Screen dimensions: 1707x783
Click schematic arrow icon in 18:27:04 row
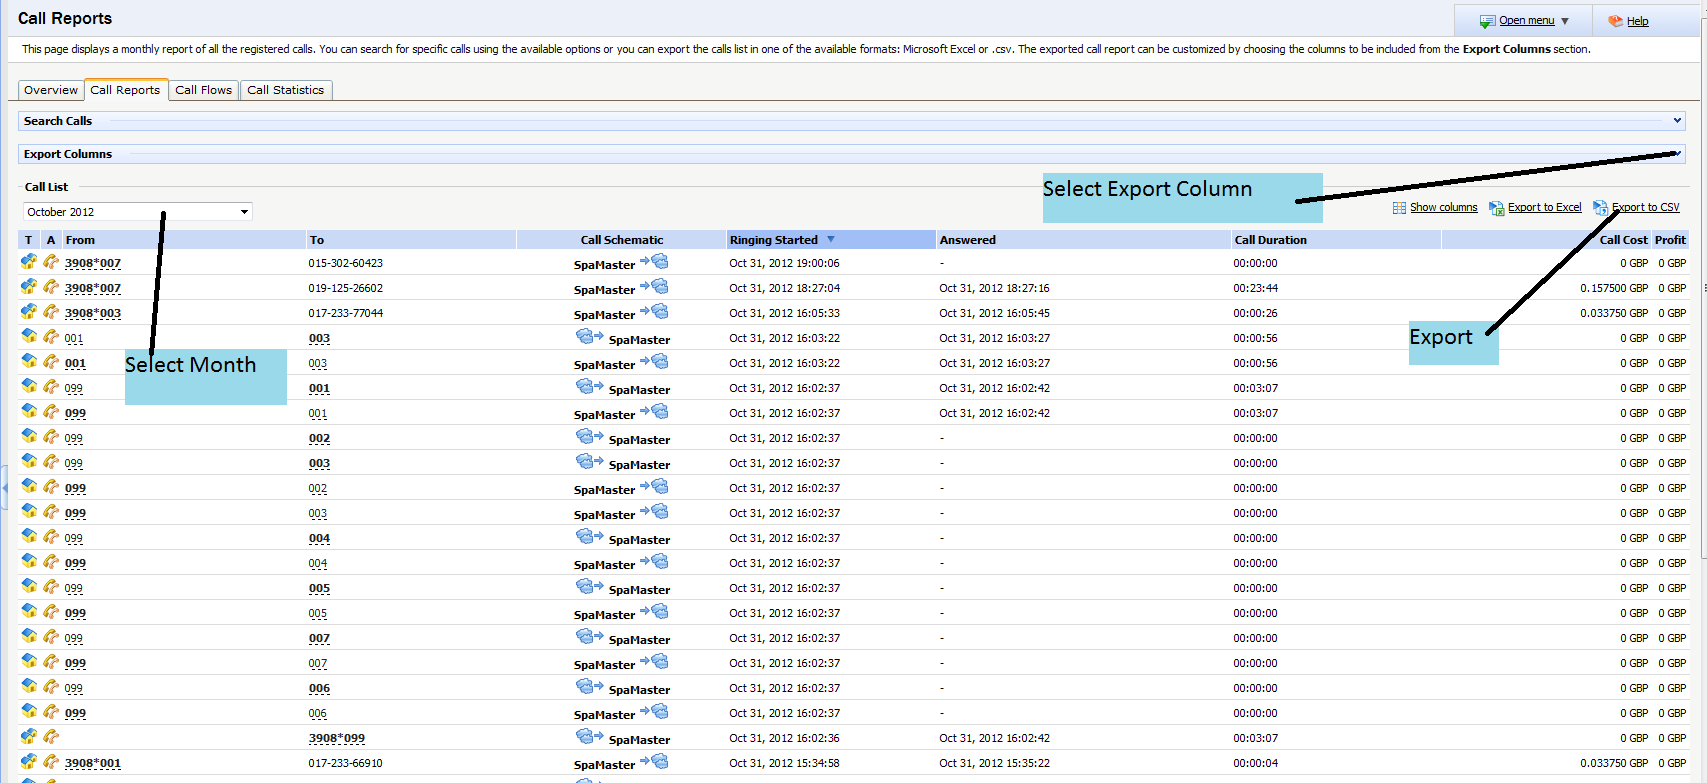click(x=654, y=287)
